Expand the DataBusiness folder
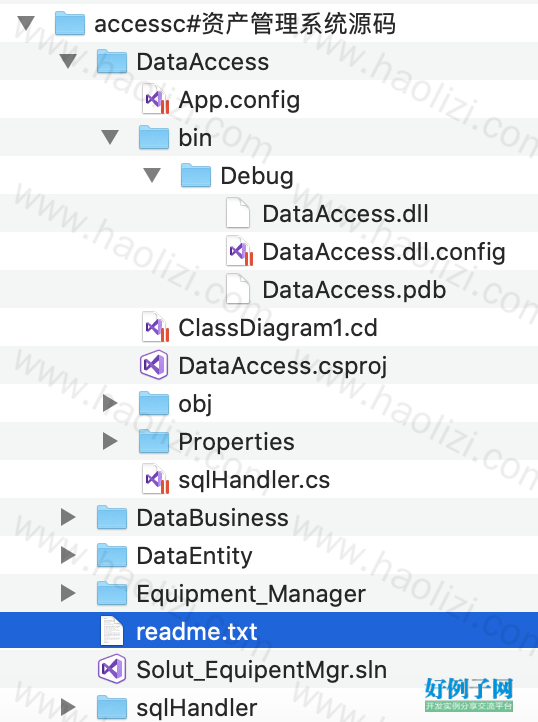Image resolution: width=538 pixels, height=722 pixels. point(68,517)
